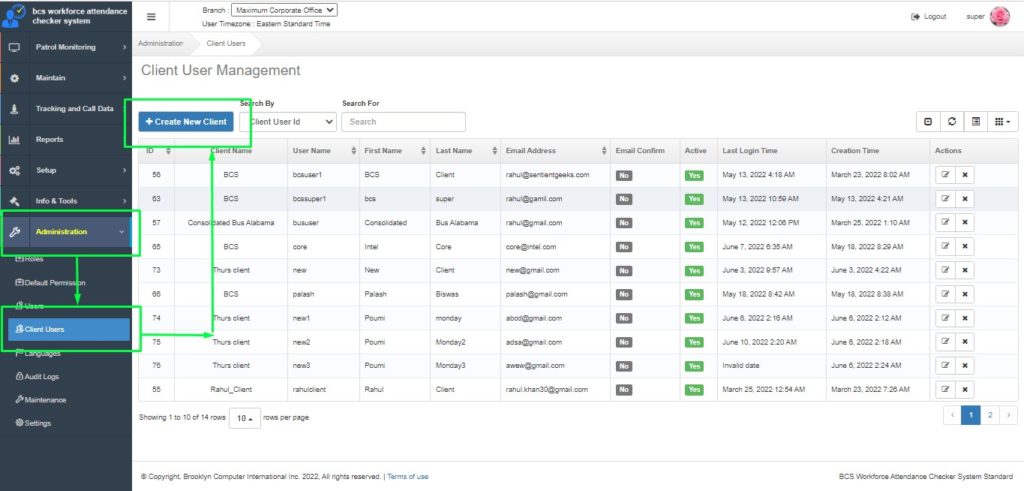Edit the bcsuser1 row
The height and width of the screenshot is (491, 1024).
point(945,174)
